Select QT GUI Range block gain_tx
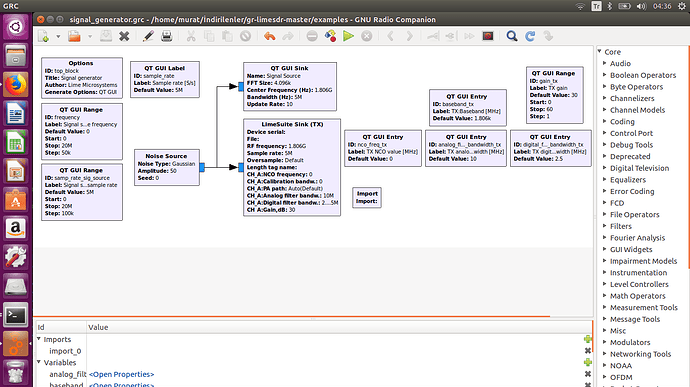 click(x=554, y=95)
